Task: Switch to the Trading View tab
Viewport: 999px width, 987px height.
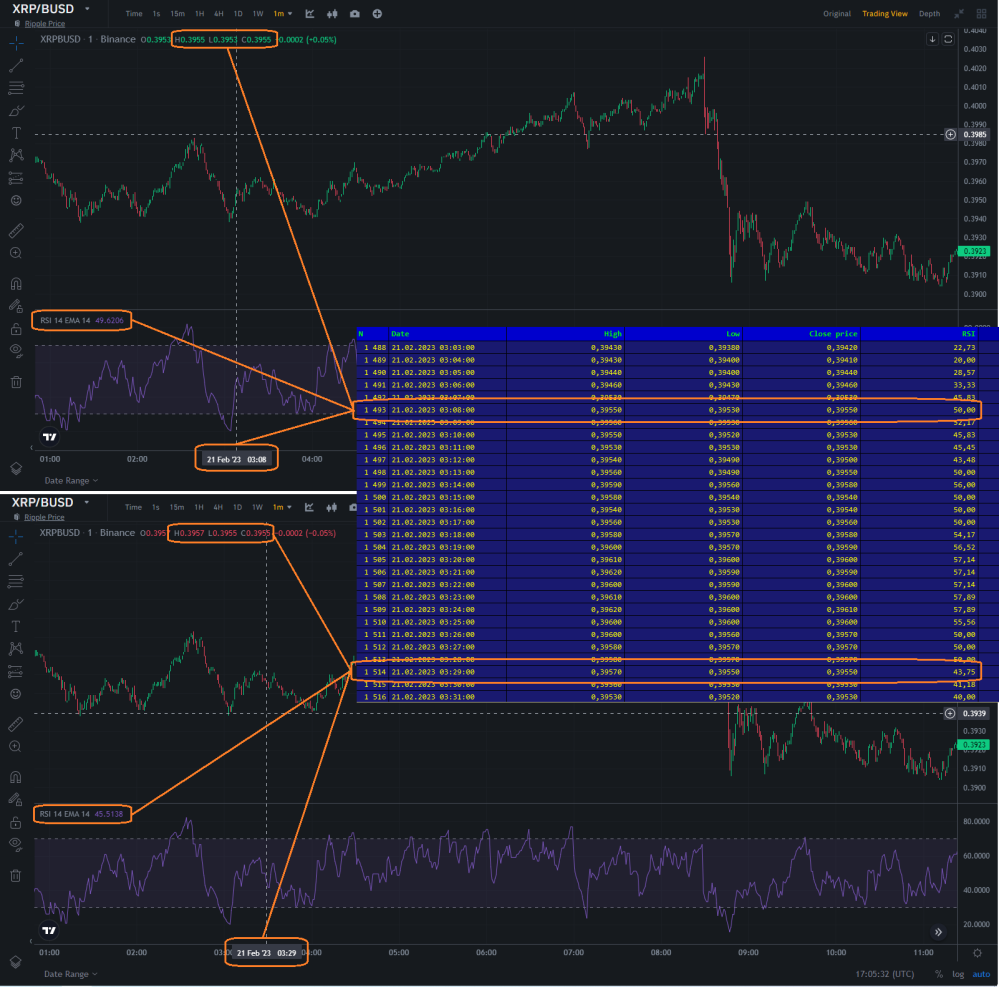Action: pos(884,13)
